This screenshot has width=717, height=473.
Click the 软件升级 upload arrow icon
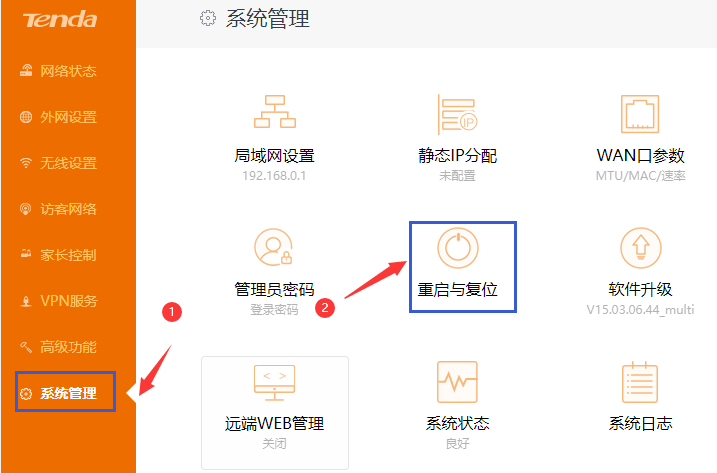[x=641, y=248]
